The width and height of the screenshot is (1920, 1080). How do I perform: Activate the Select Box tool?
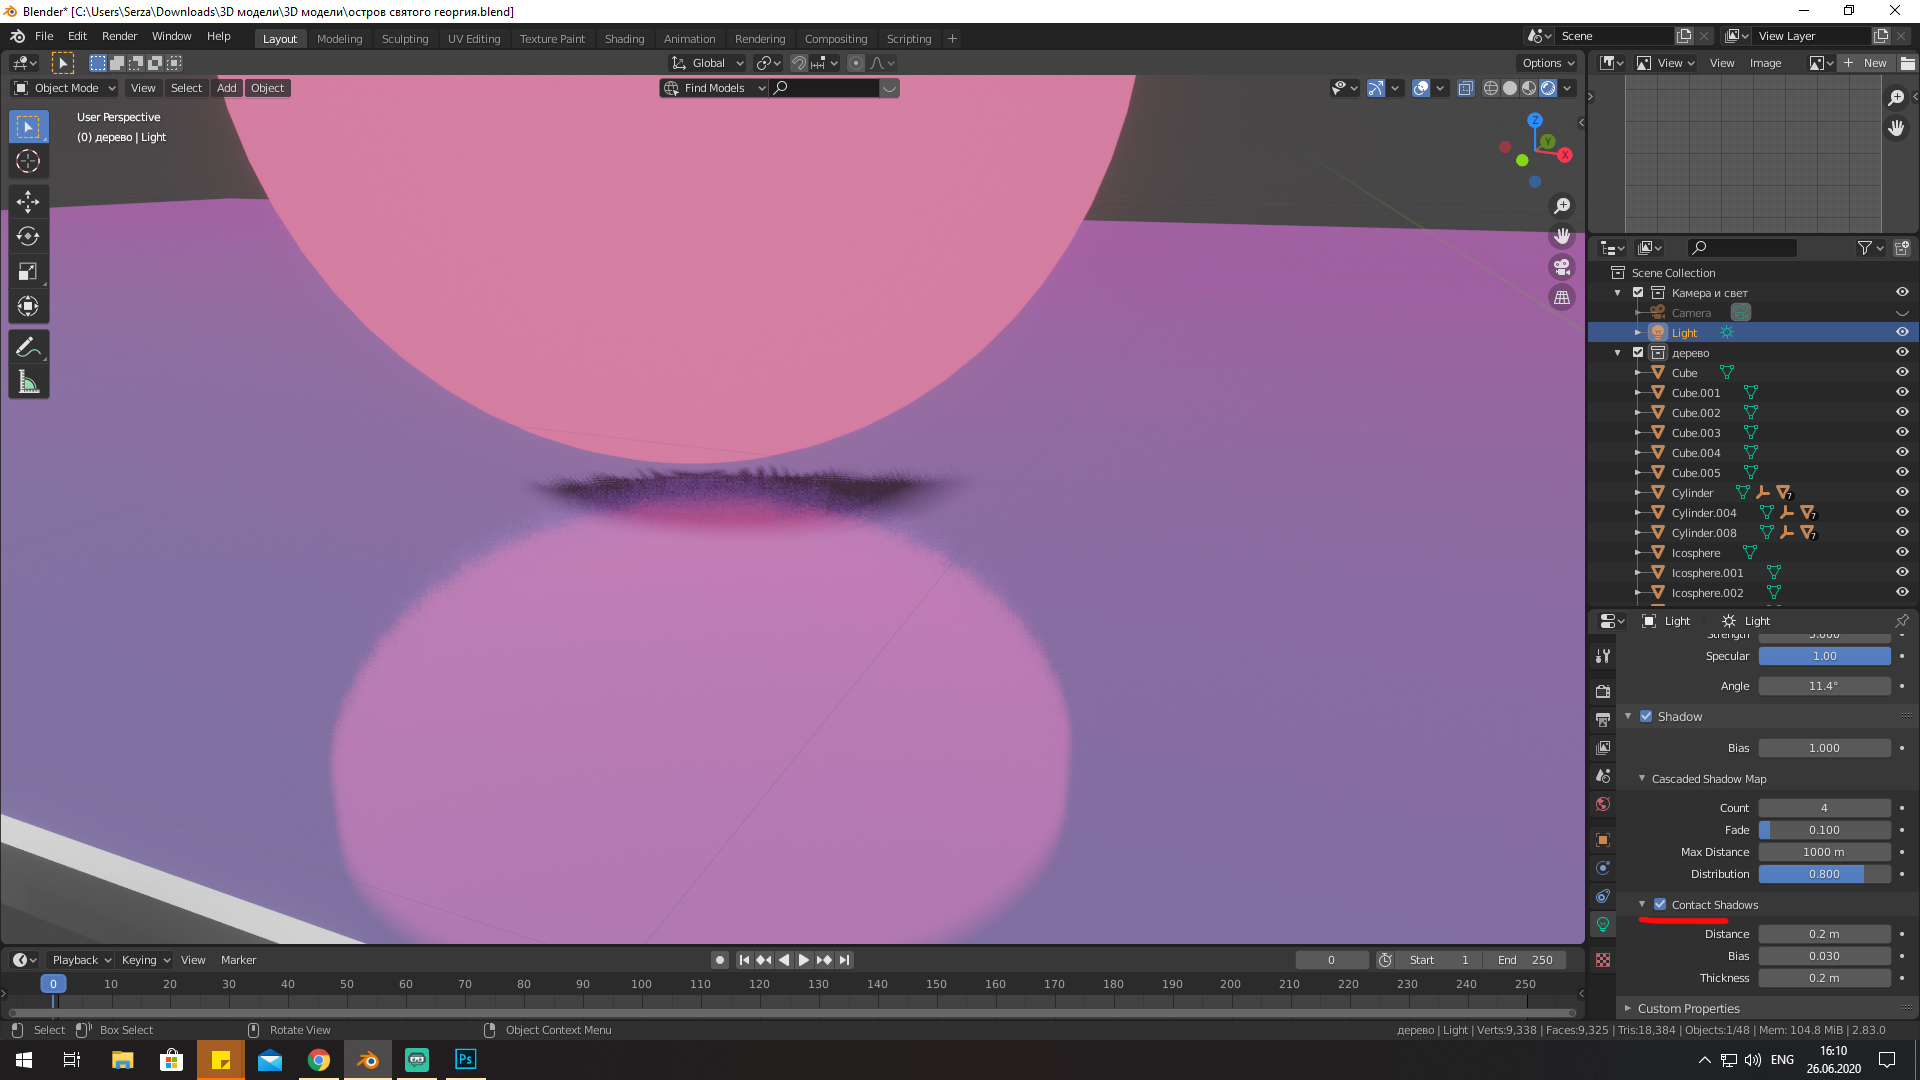[x=28, y=126]
